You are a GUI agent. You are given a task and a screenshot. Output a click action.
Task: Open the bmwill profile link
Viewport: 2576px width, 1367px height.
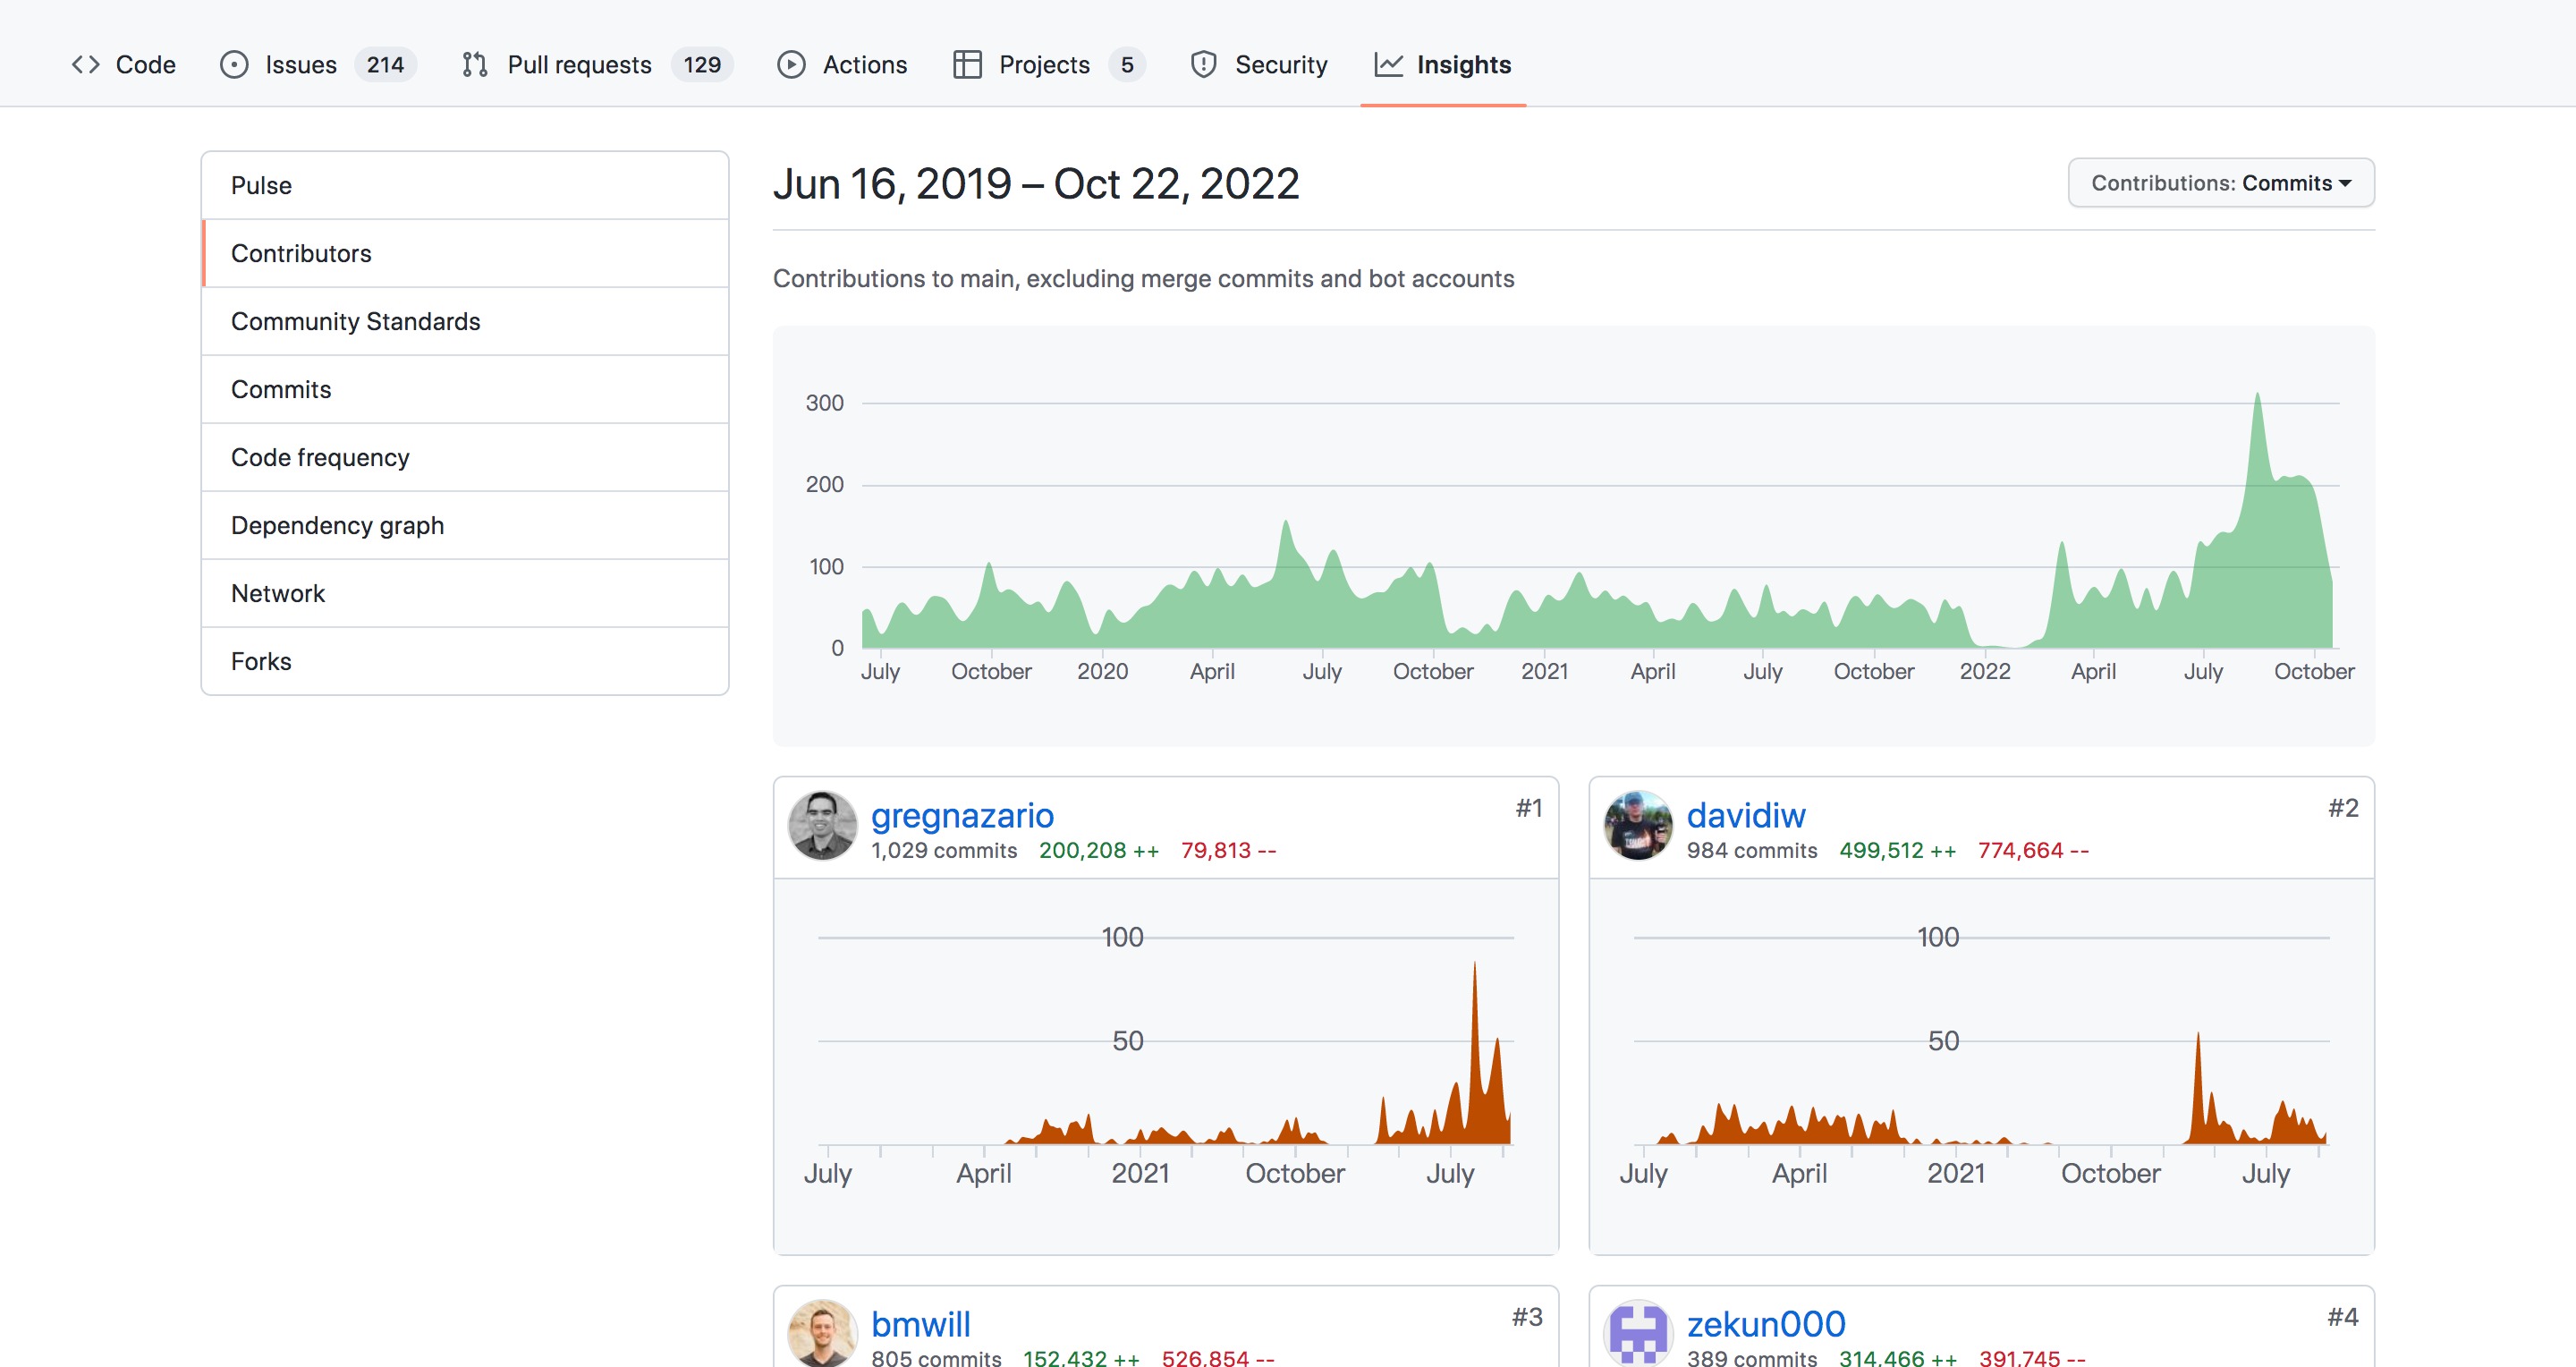[921, 1325]
